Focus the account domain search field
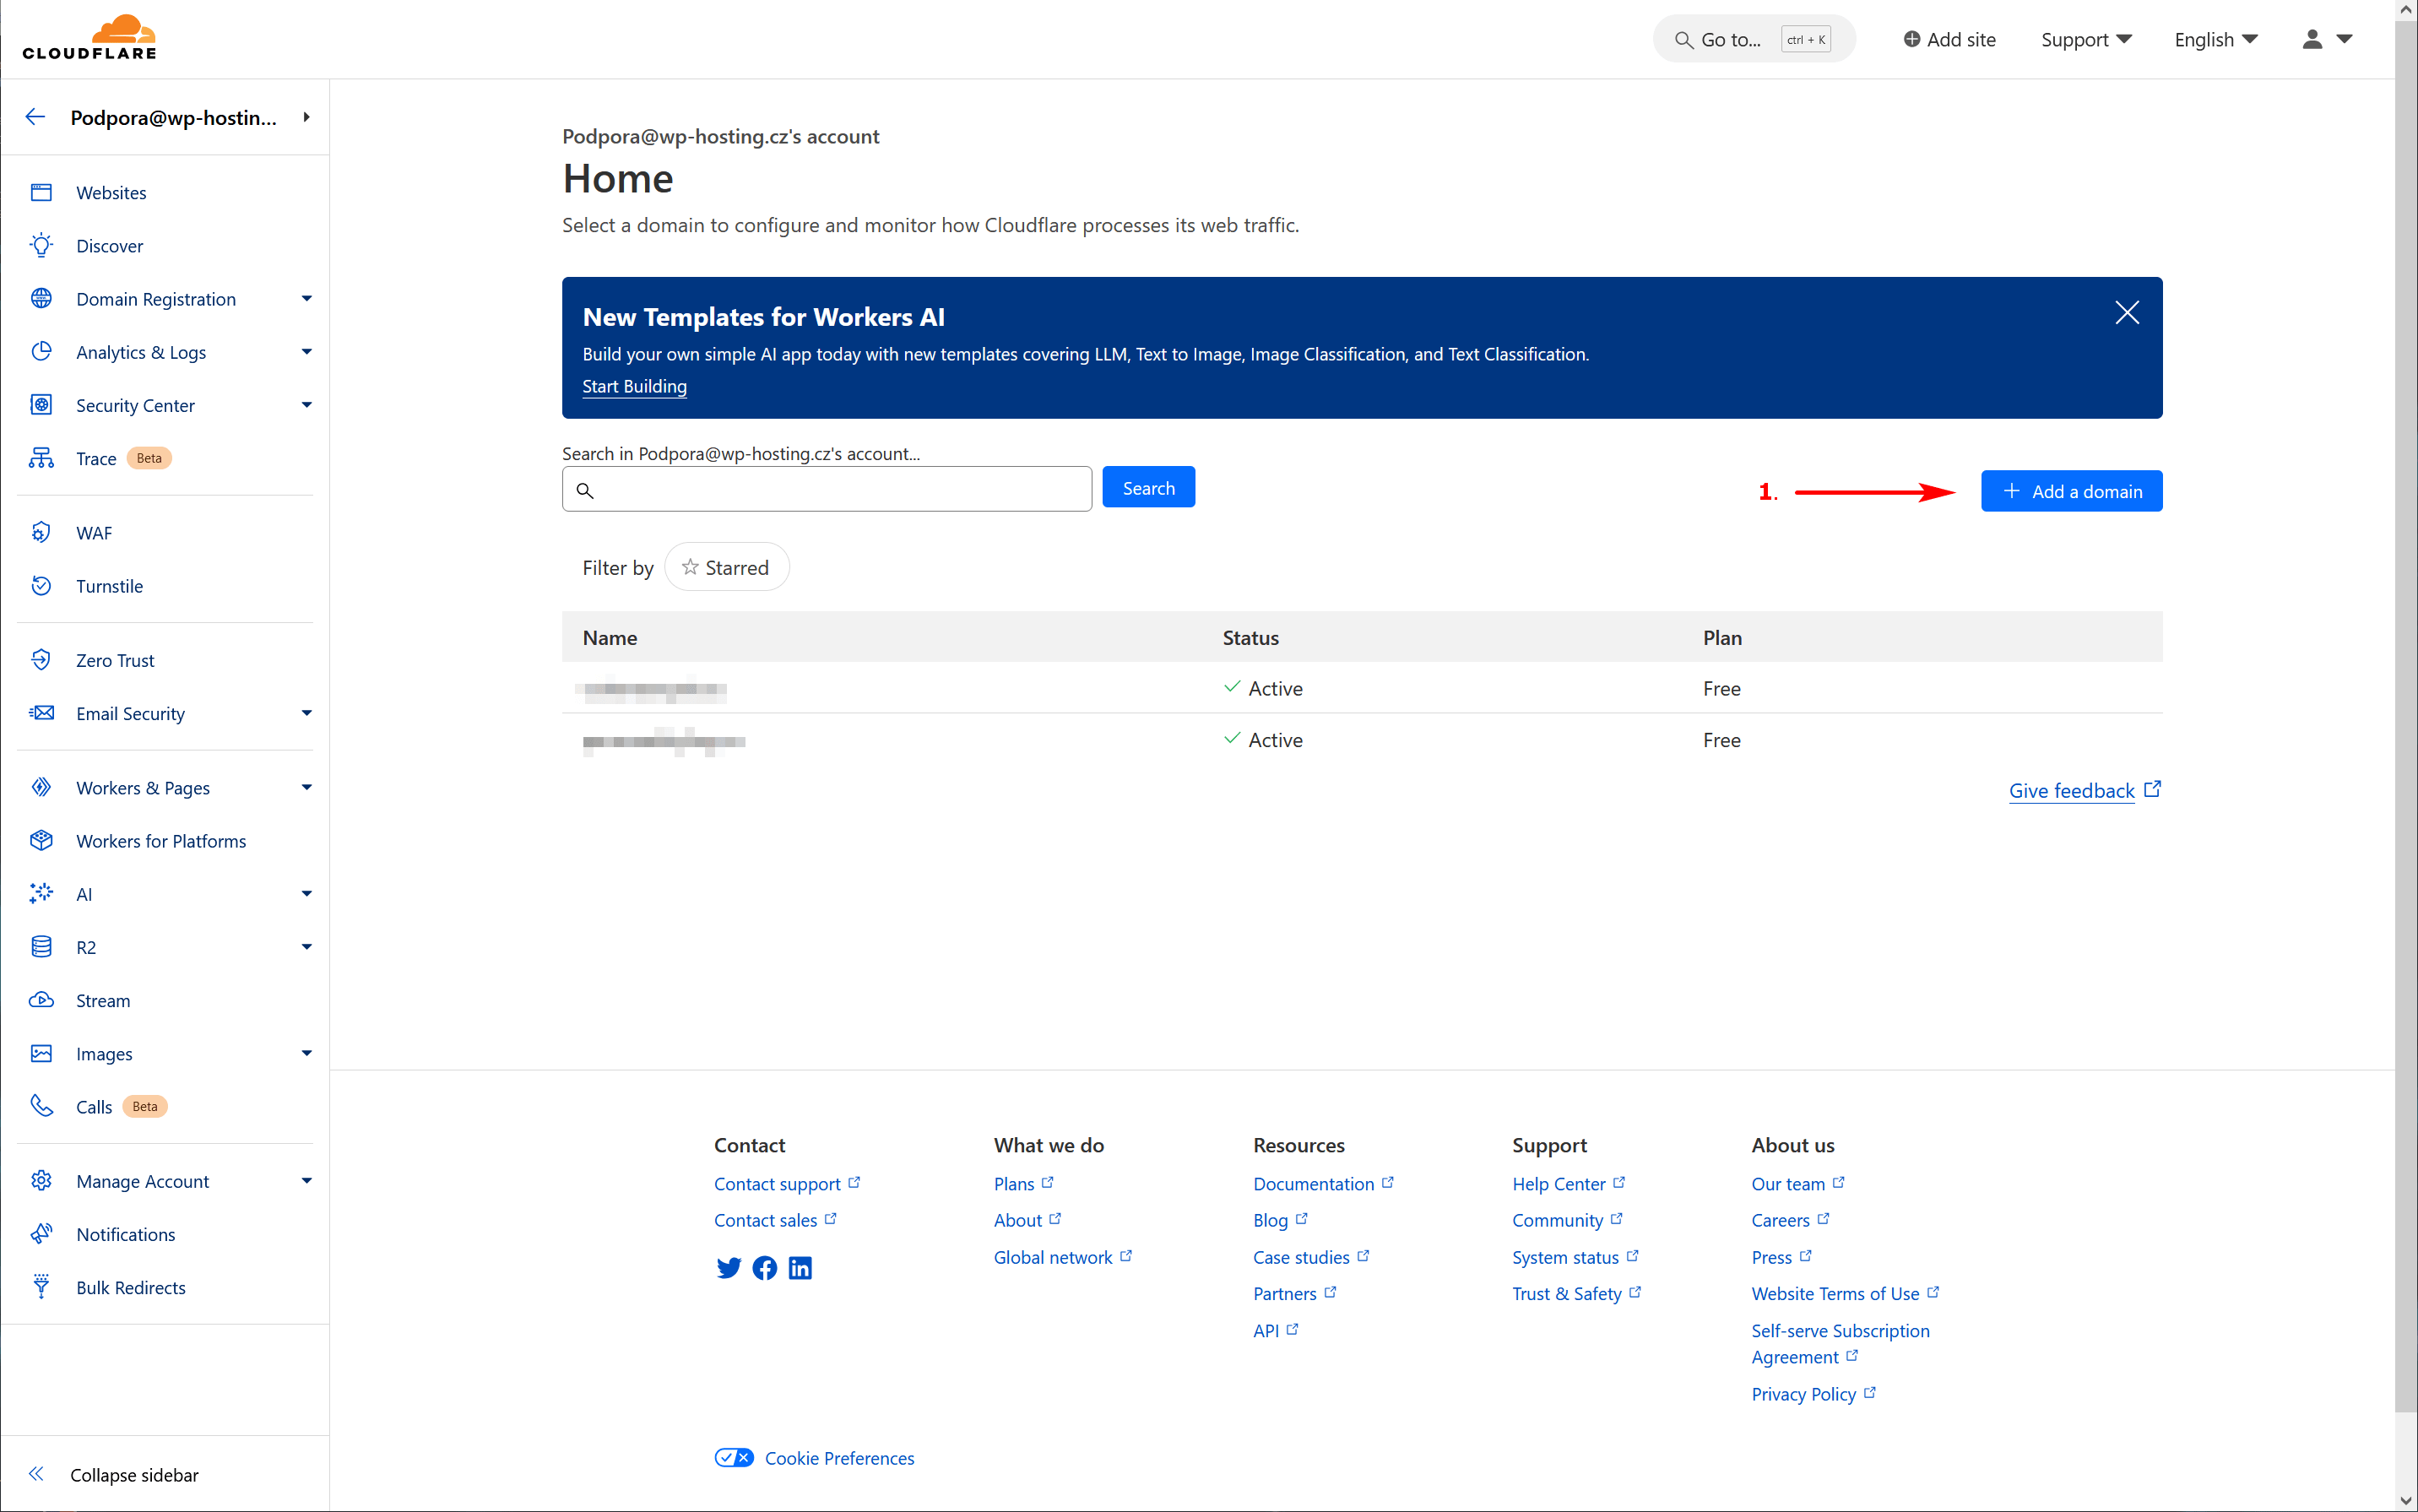2418x1512 pixels. click(x=826, y=489)
